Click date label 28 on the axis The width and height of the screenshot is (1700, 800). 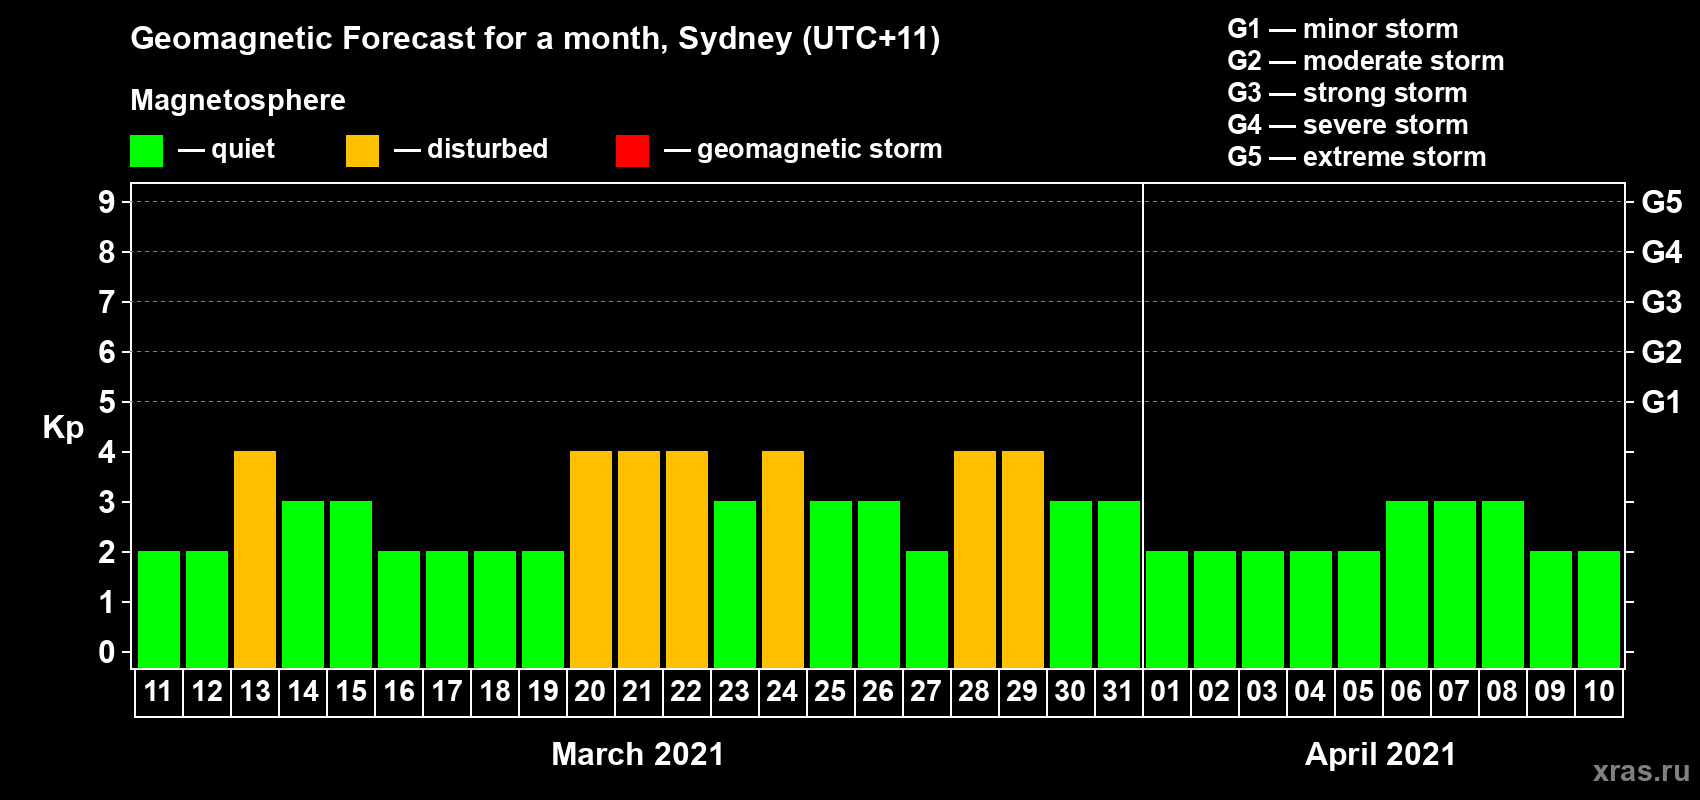tap(974, 691)
